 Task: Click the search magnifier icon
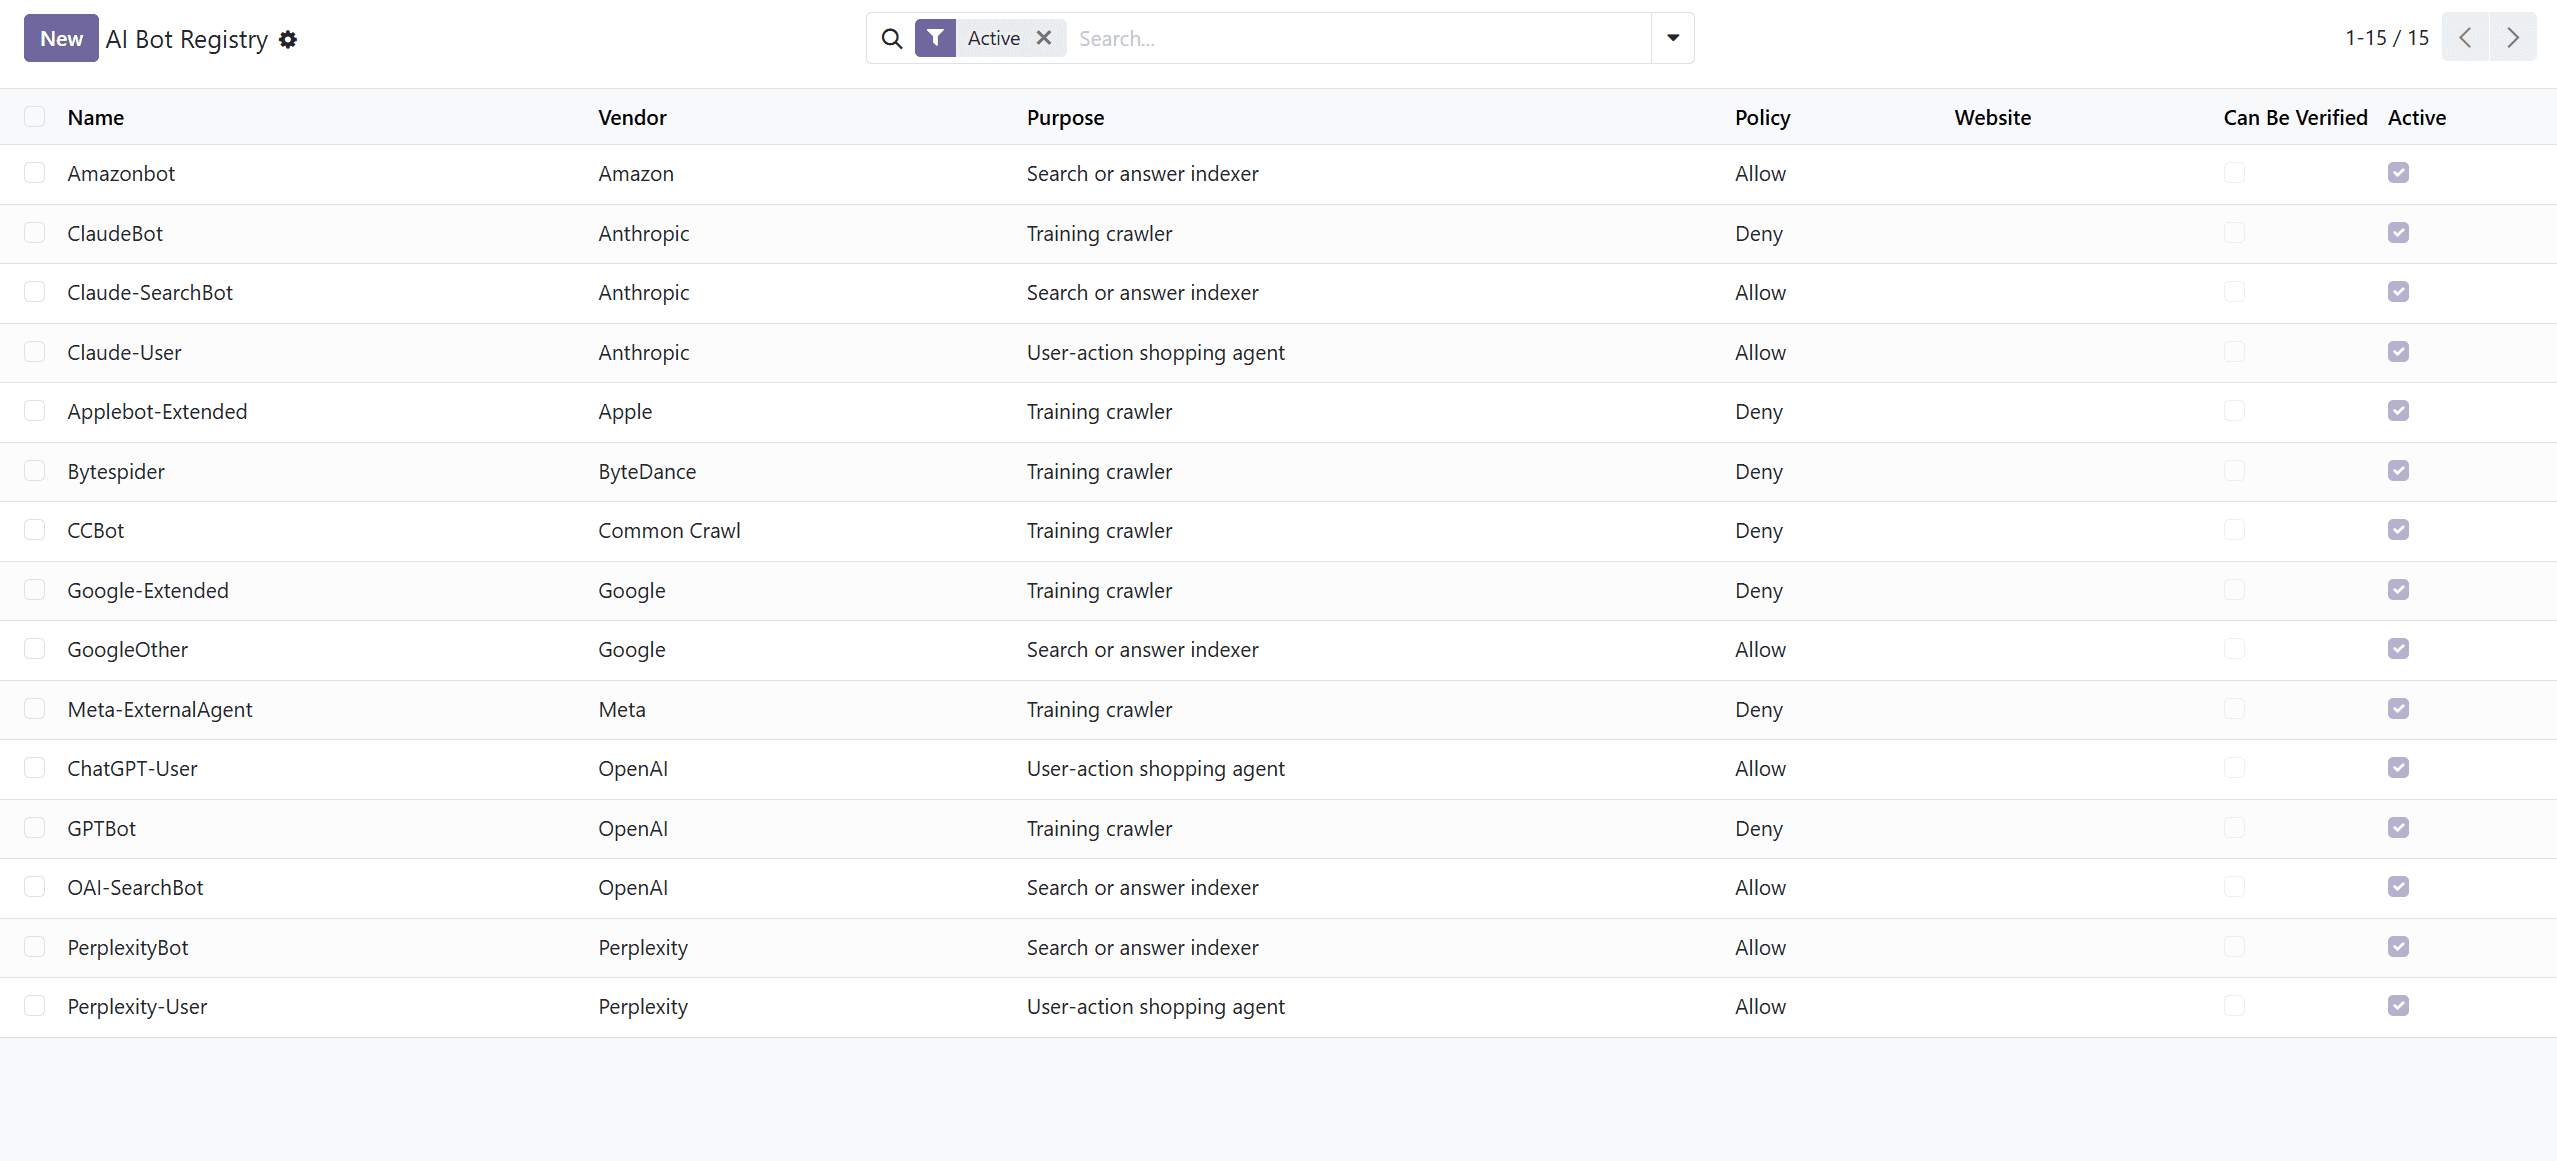click(x=892, y=38)
